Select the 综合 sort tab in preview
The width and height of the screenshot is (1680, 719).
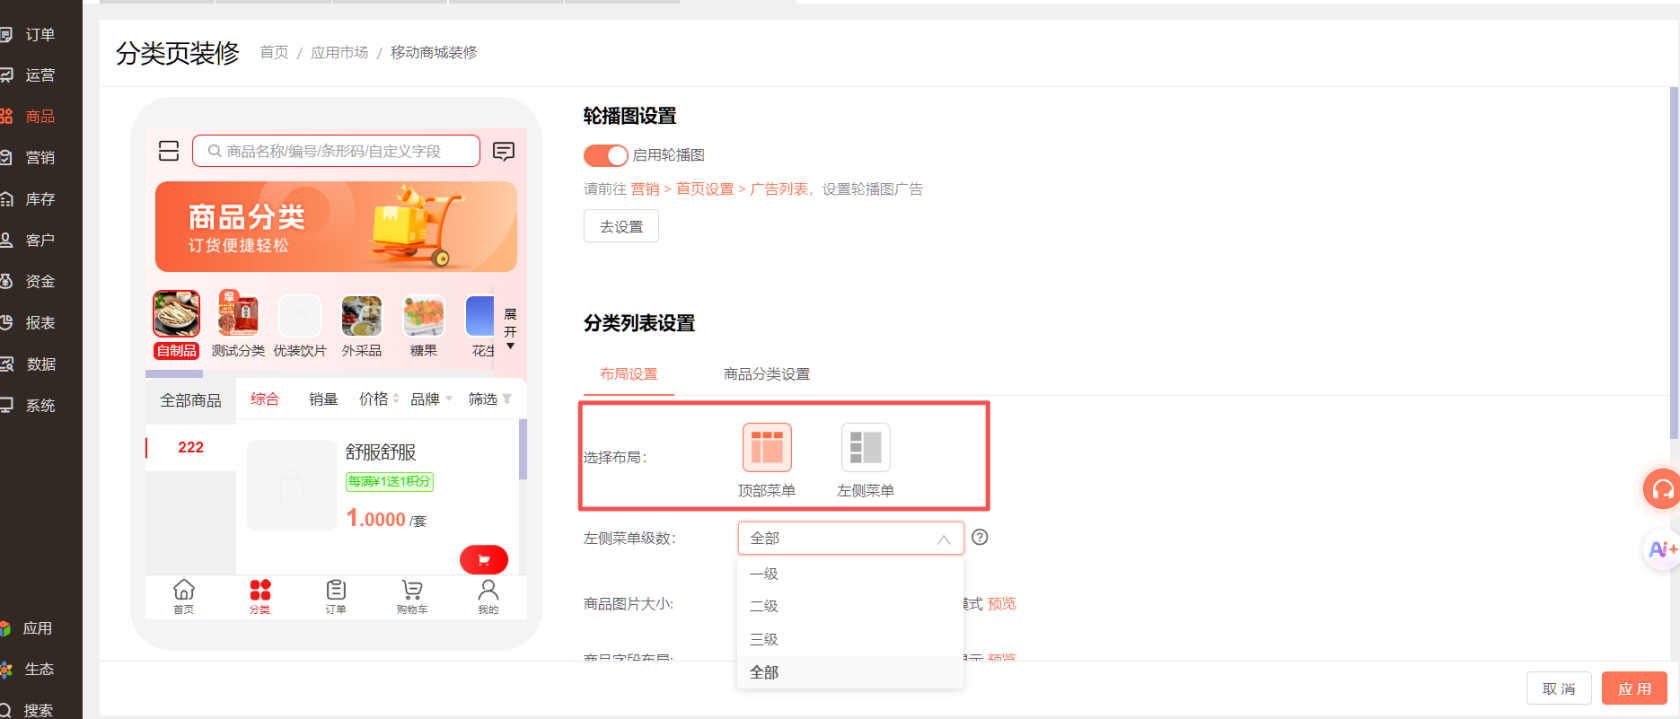coord(265,399)
